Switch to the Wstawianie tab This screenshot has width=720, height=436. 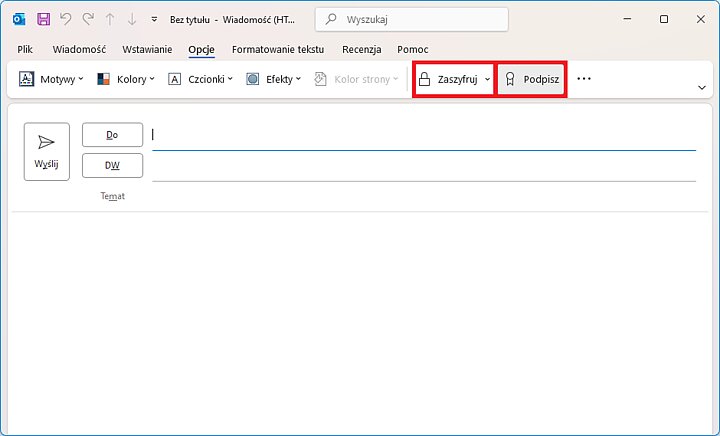pyautogui.click(x=147, y=49)
